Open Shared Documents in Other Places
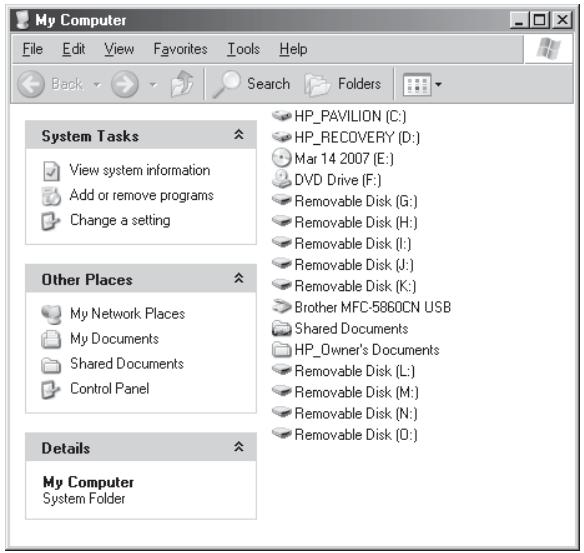Viewport: 584px width, 553px height. 127,363
